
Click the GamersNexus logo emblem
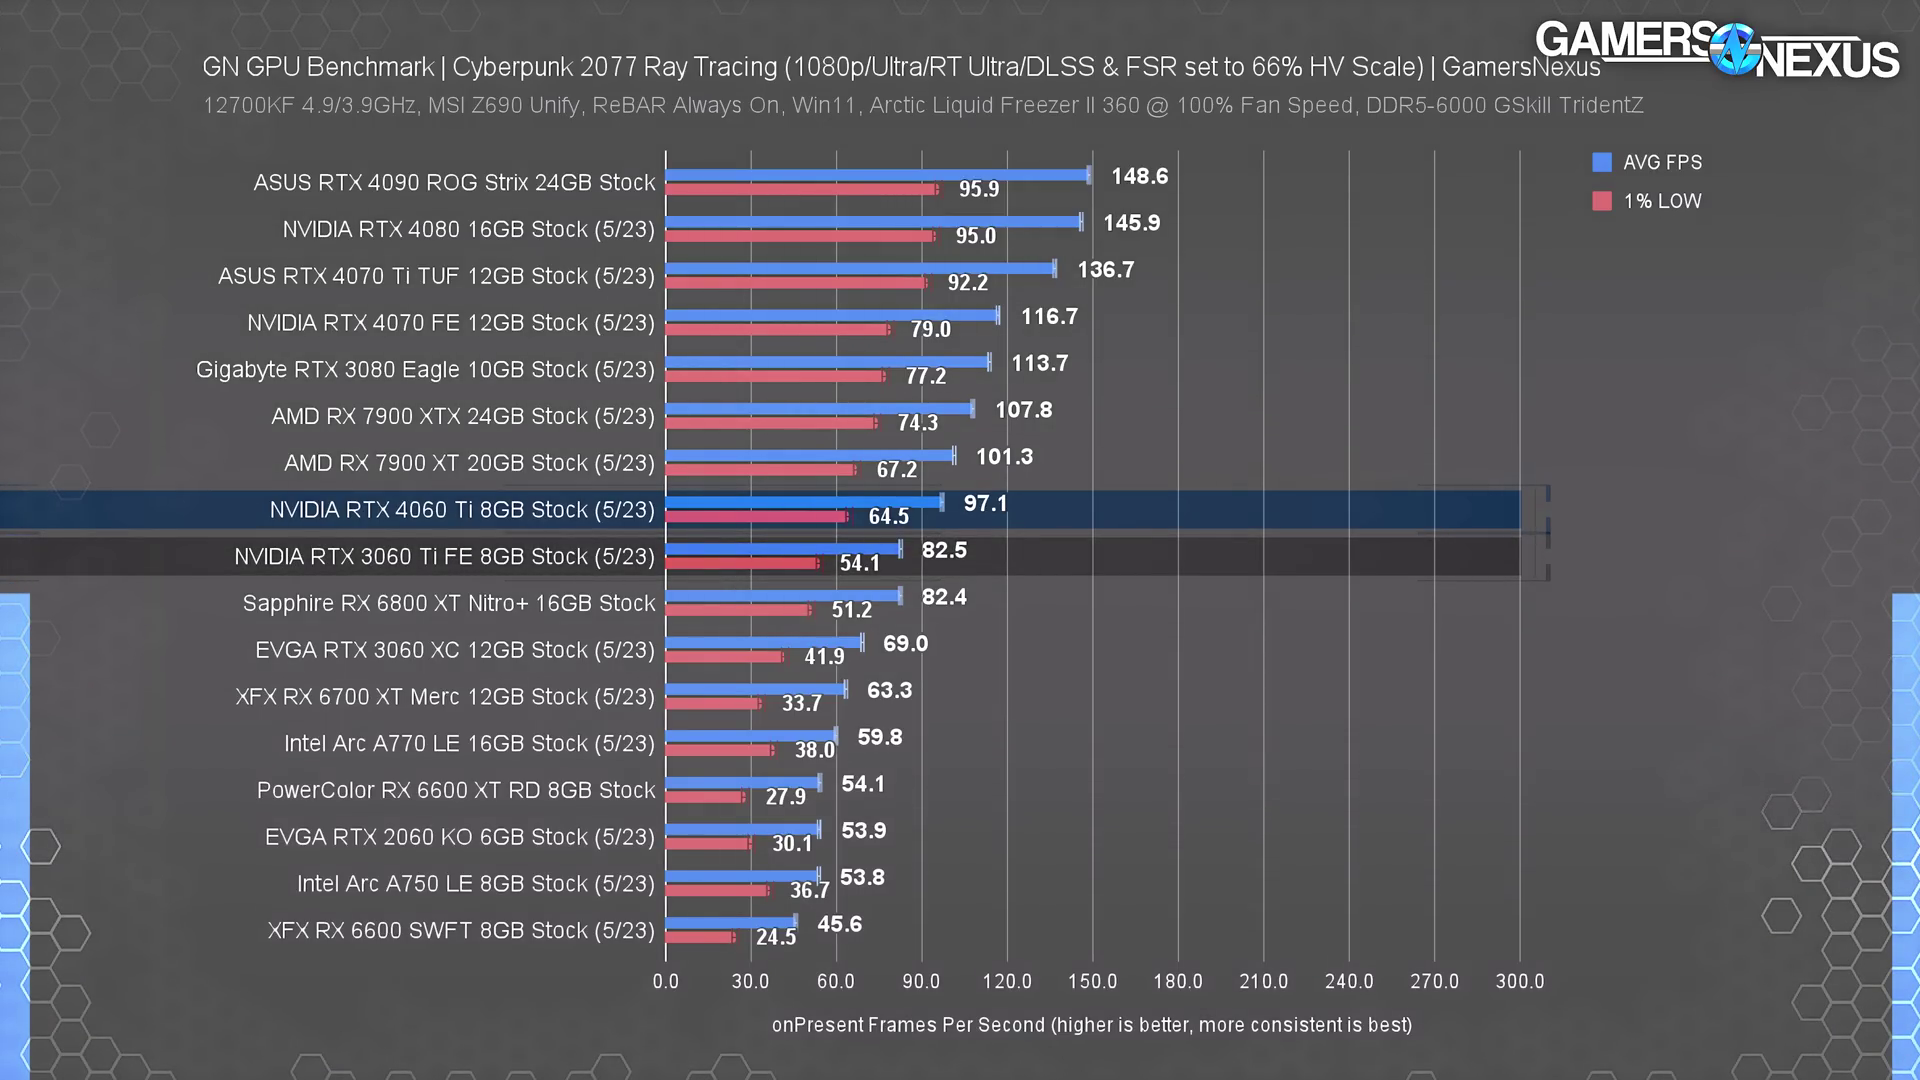click(1734, 48)
